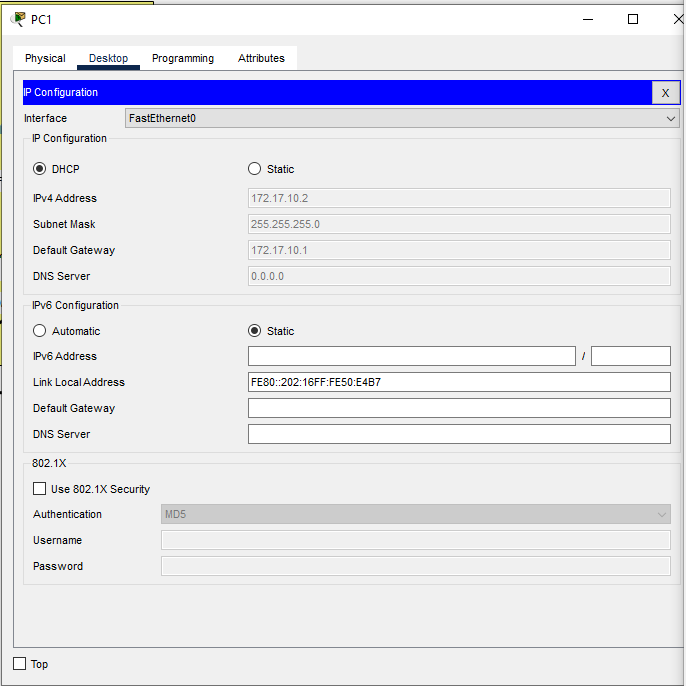Click the IPv6 Address input field
The height and width of the screenshot is (686, 688).
(x=412, y=356)
